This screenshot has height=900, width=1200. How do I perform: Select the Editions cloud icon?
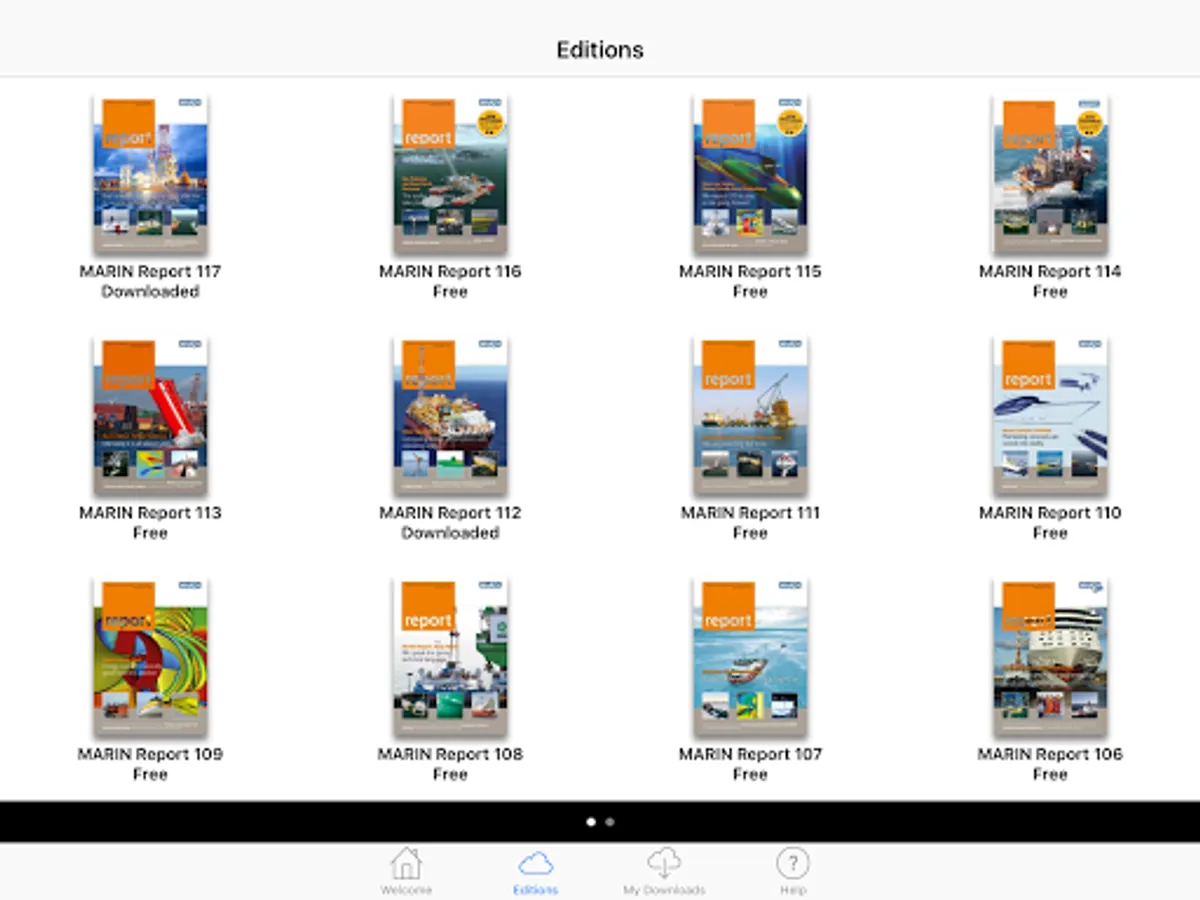click(536, 864)
